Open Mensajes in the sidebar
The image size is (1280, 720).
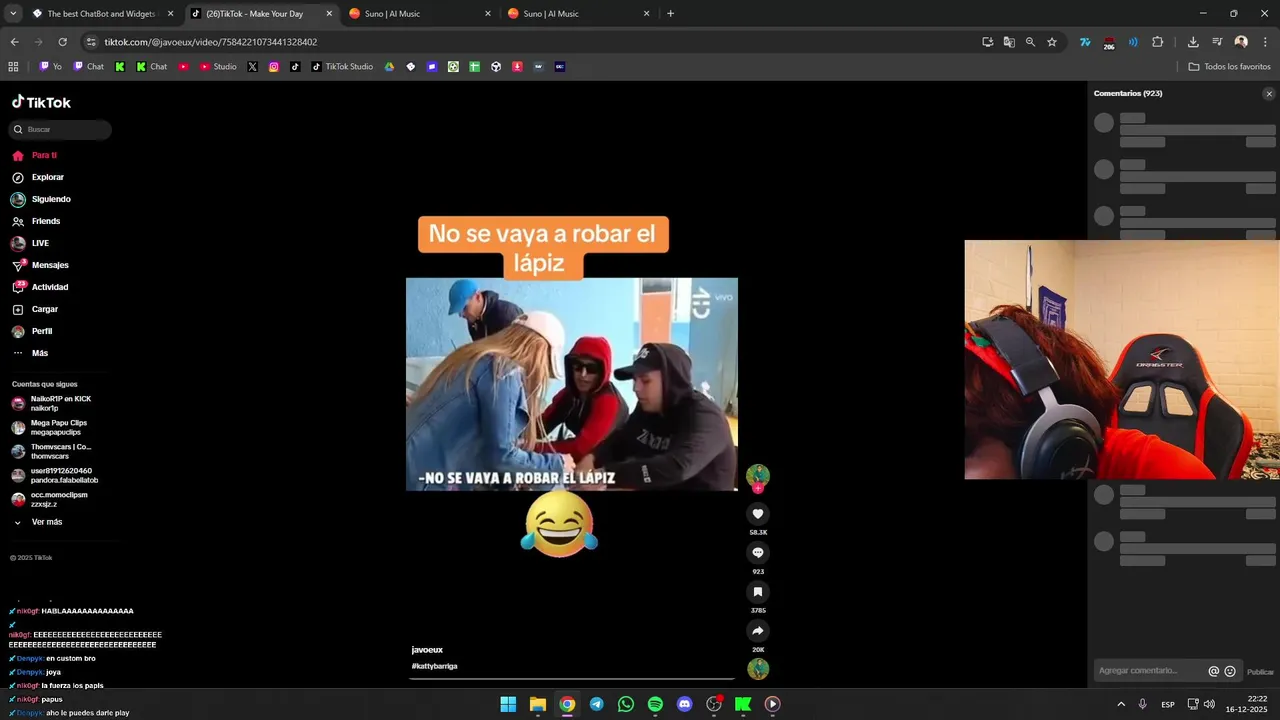[50, 266]
